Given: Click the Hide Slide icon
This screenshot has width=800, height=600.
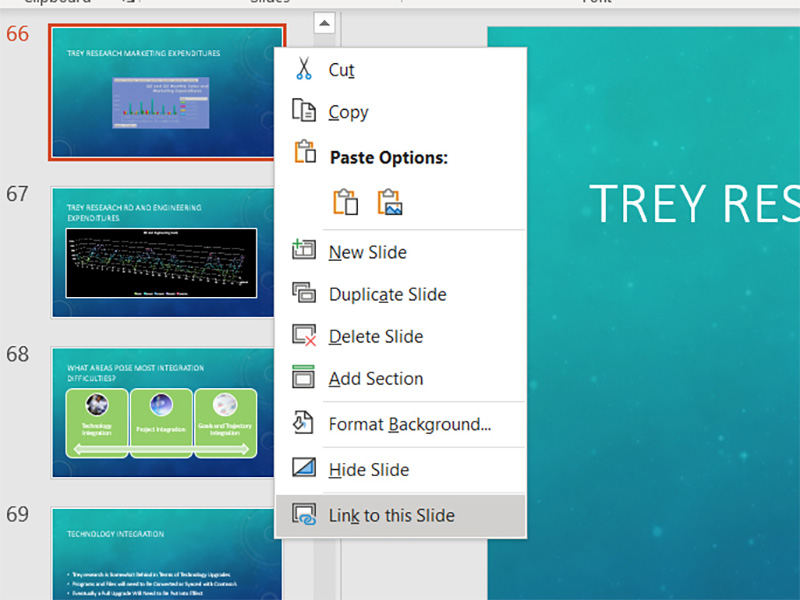Looking at the screenshot, I should 304,468.
